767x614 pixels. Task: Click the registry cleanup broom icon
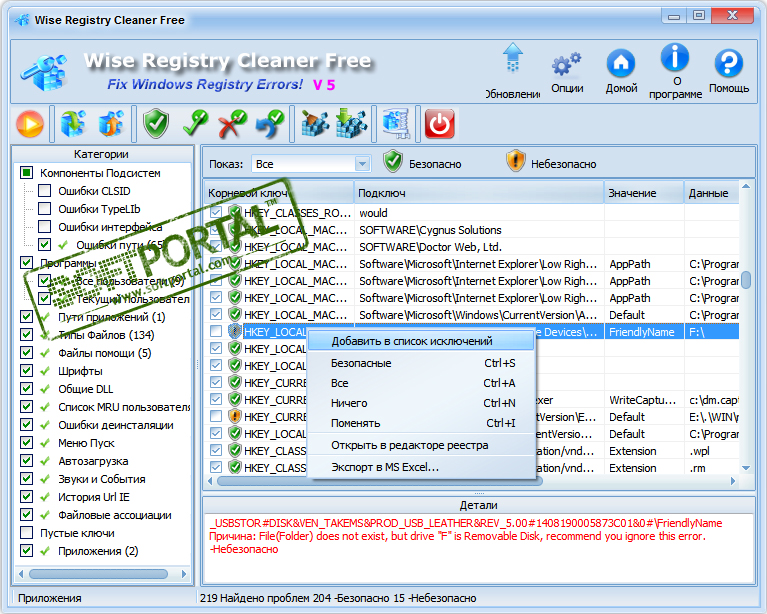[316, 123]
